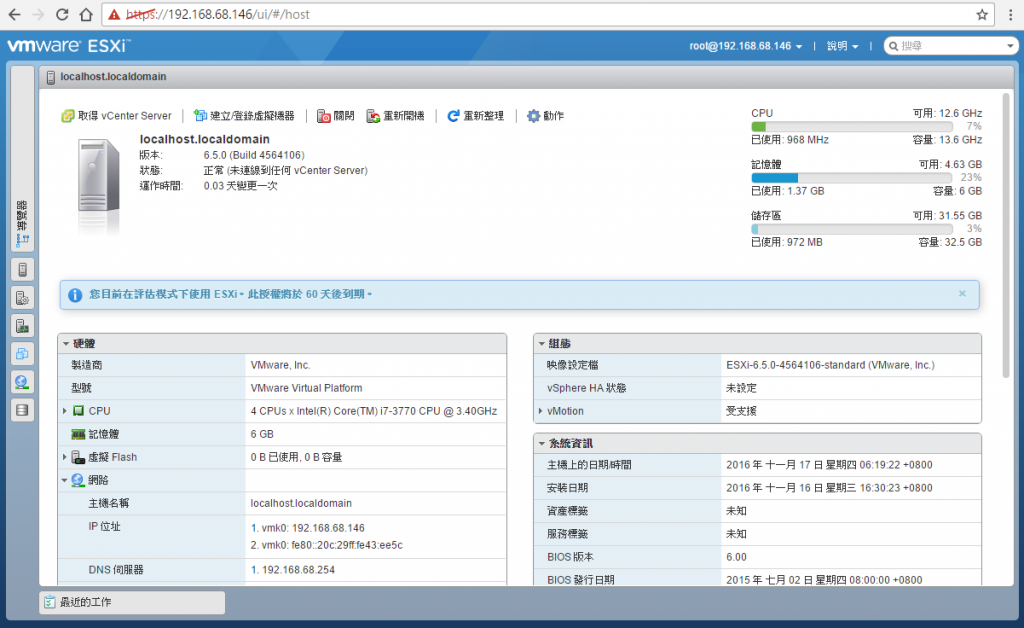Click 建立/登錄虛擬機器 to create a VM
The image size is (1024, 628).
[244, 116]
